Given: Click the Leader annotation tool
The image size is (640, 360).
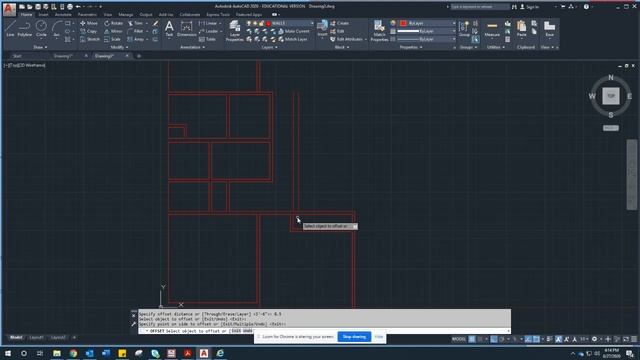Looking at the screenshot, I should (x=209, y=31).
